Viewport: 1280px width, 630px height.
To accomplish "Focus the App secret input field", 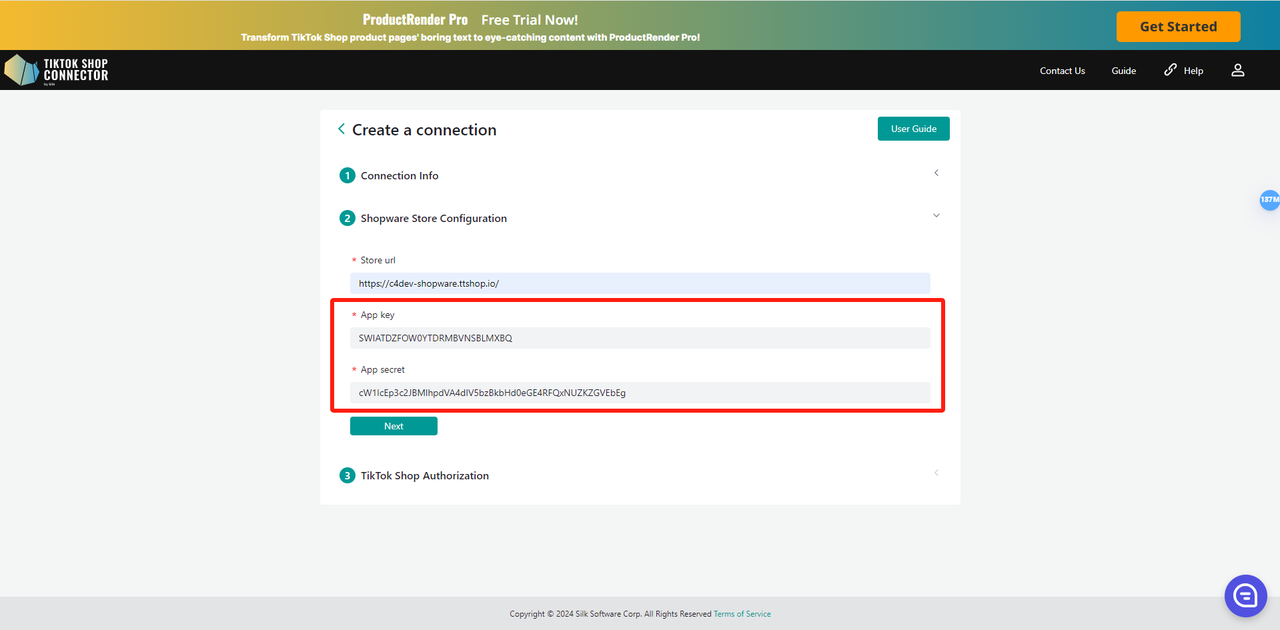I will click(639, 393).
